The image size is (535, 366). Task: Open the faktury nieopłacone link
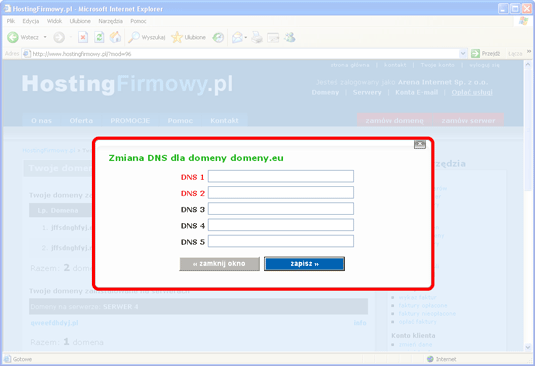[427, 313]
